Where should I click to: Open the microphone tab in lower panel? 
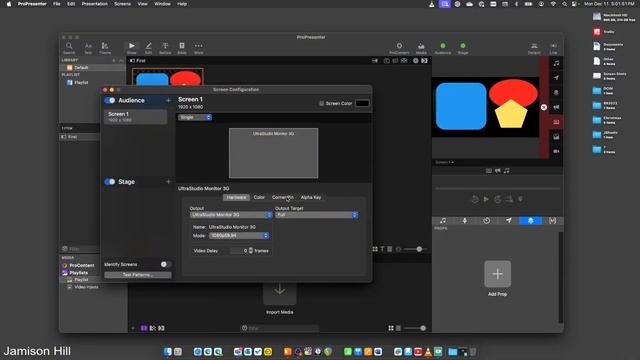pos(464,220)
